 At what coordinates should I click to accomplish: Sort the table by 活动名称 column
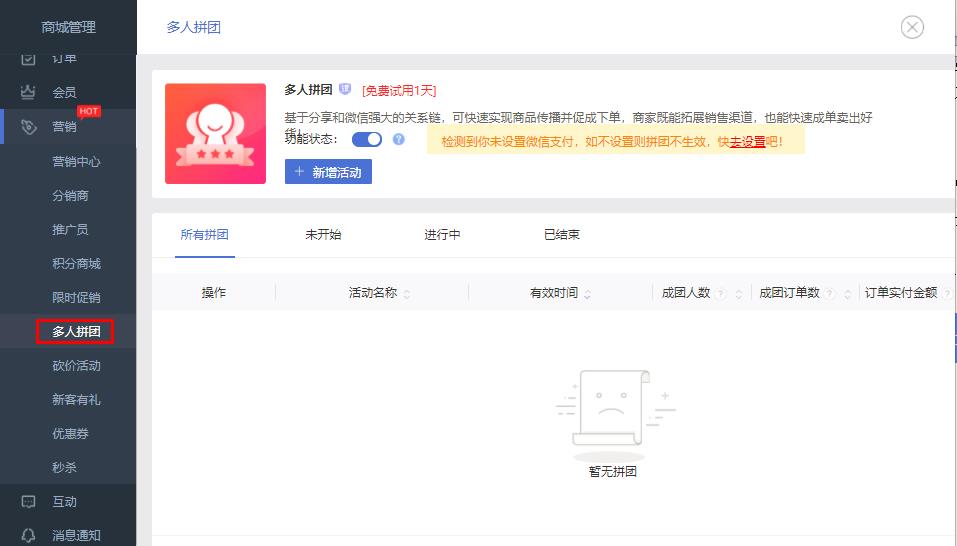click(x=407, y=294)
